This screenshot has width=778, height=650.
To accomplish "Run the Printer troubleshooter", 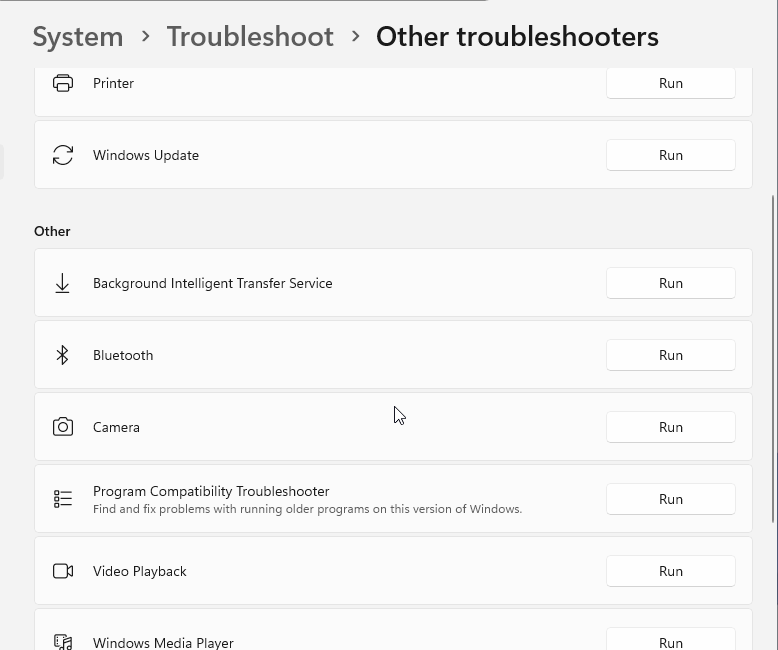I will tap(671, 83).
